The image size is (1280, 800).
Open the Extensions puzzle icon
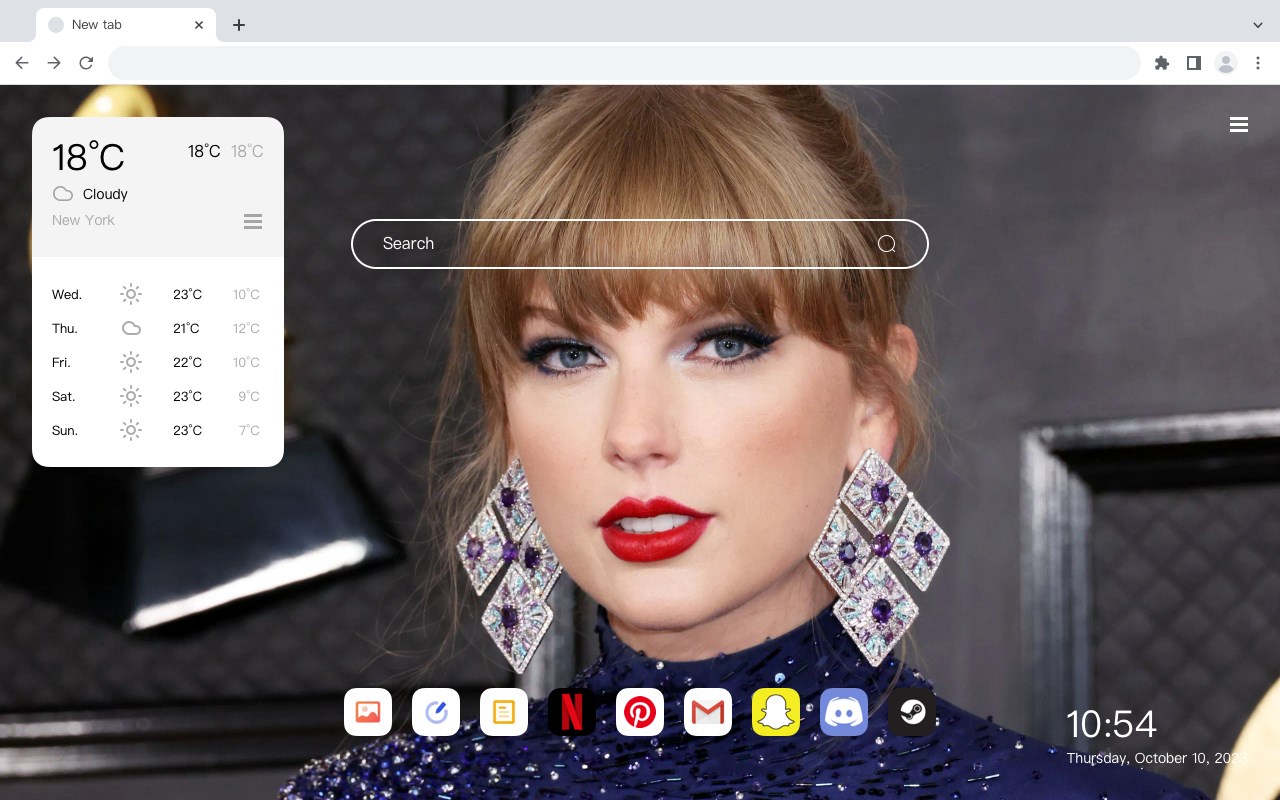[1161, 63]
